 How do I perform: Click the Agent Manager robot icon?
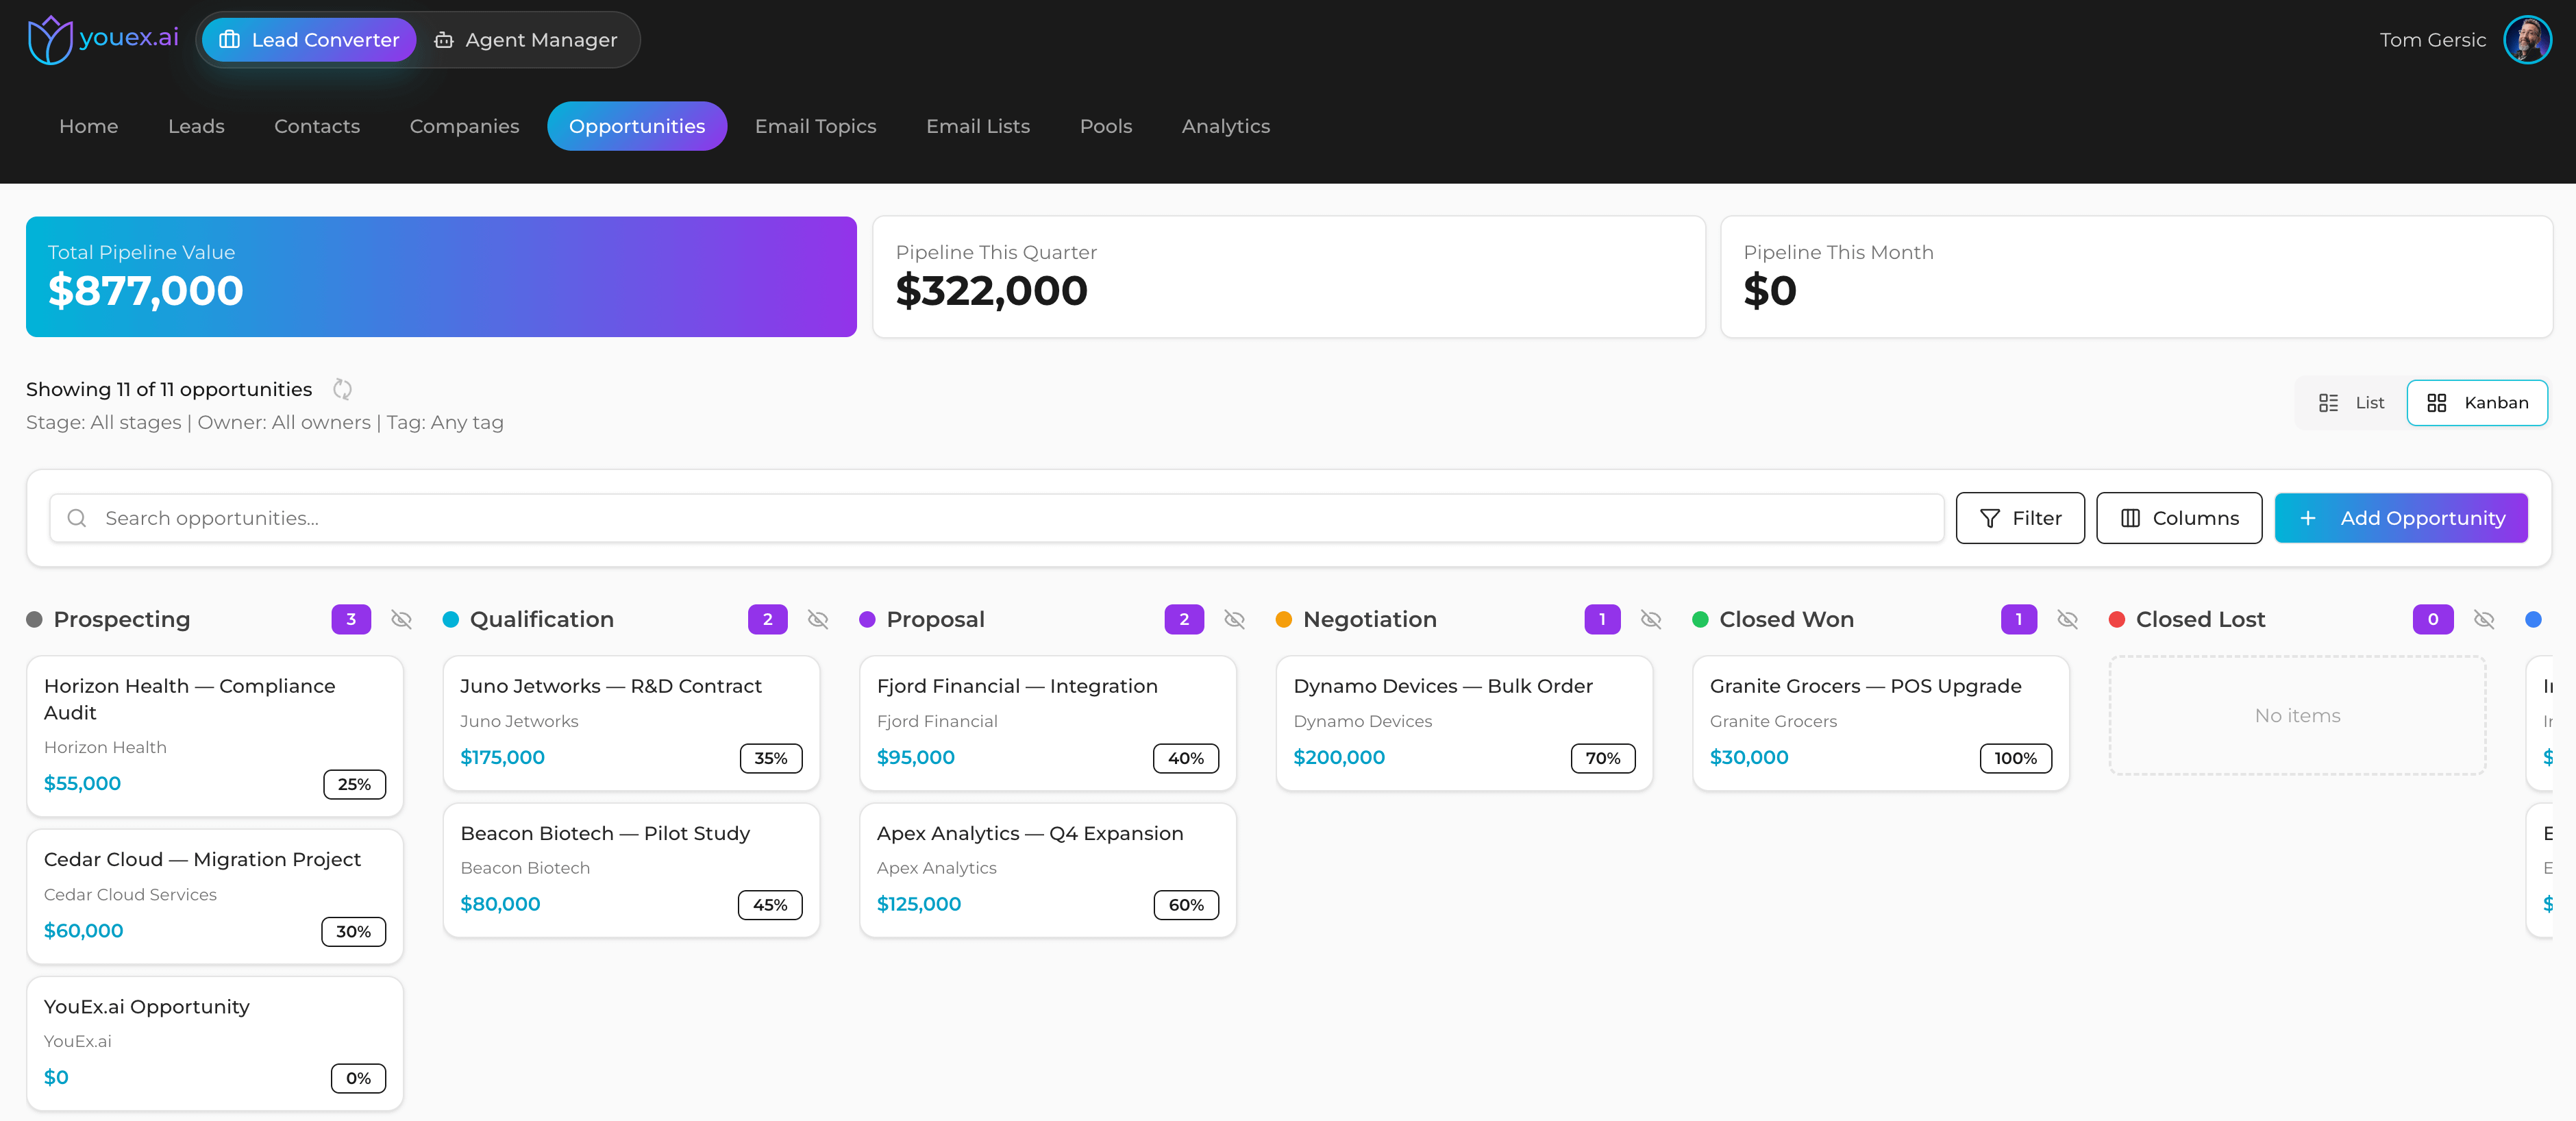pos(443,40)
